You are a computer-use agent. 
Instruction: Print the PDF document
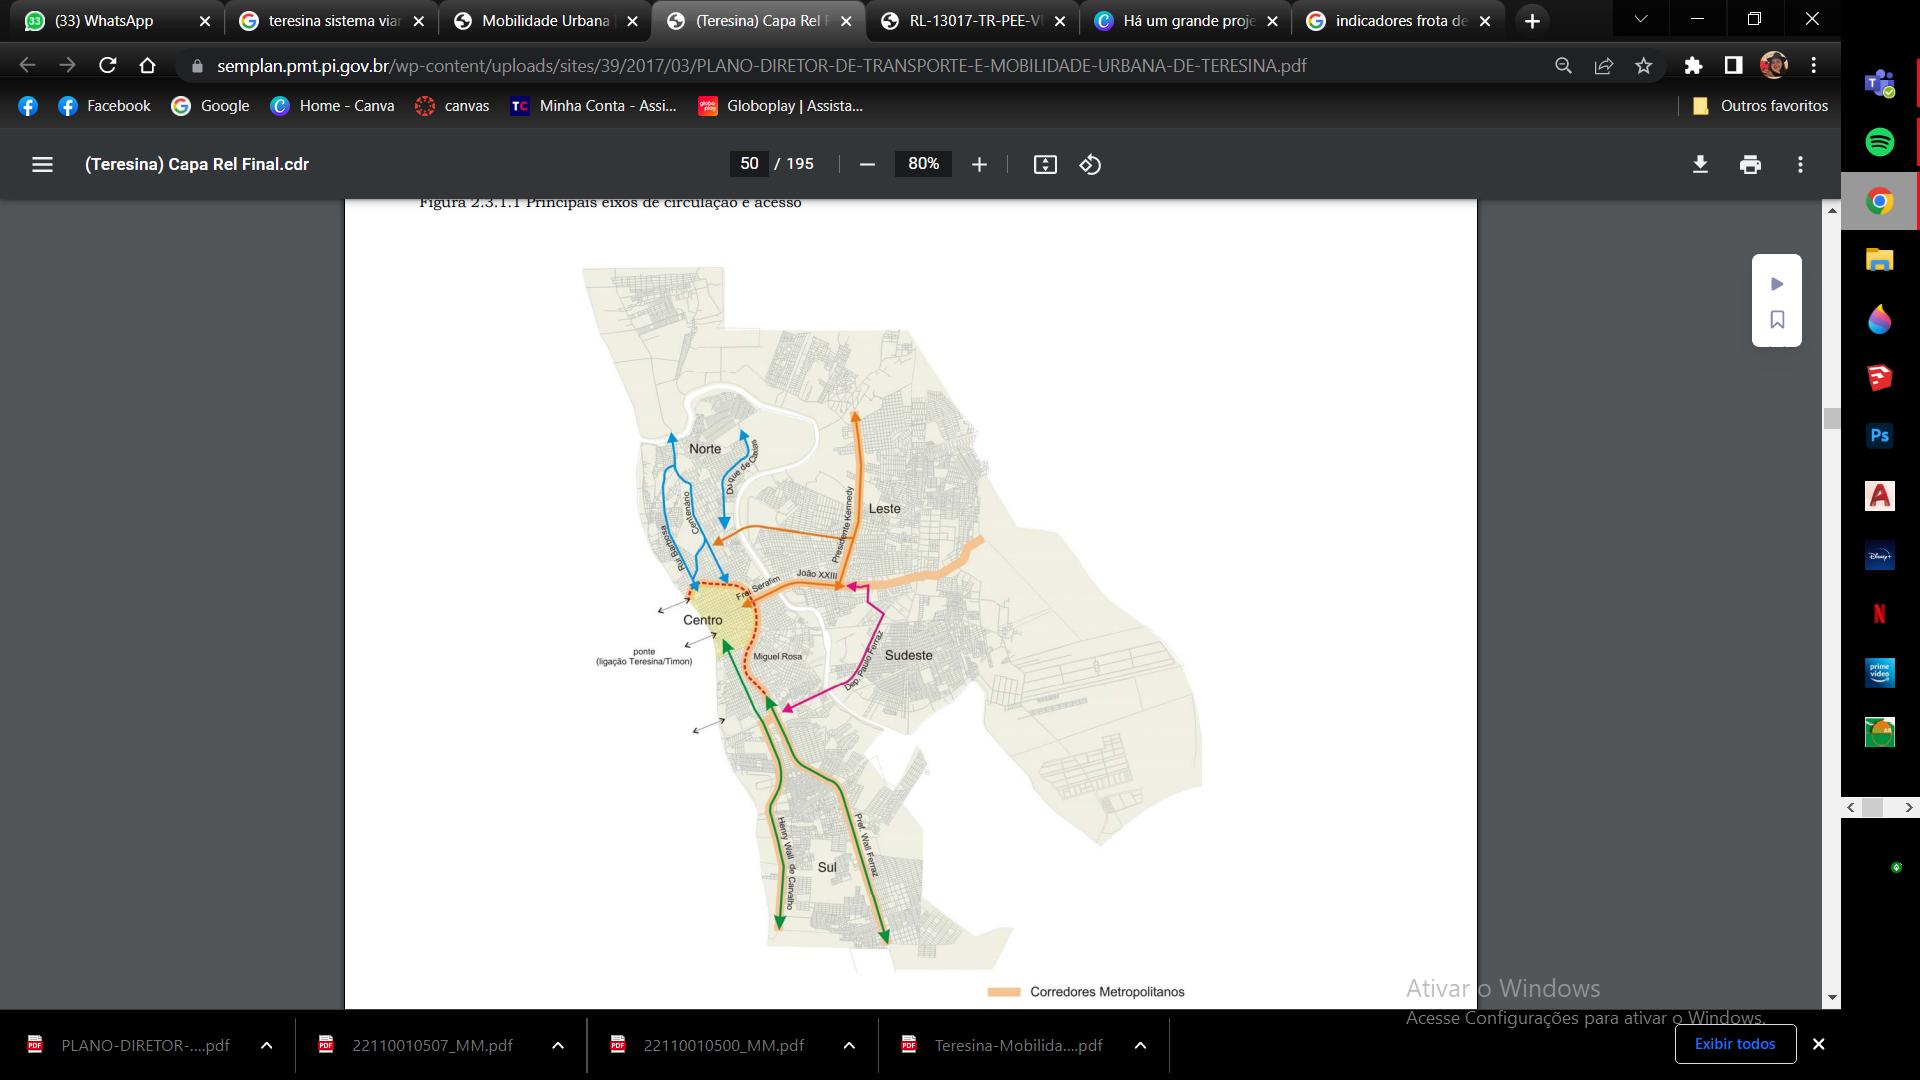tap(1750, 164)
